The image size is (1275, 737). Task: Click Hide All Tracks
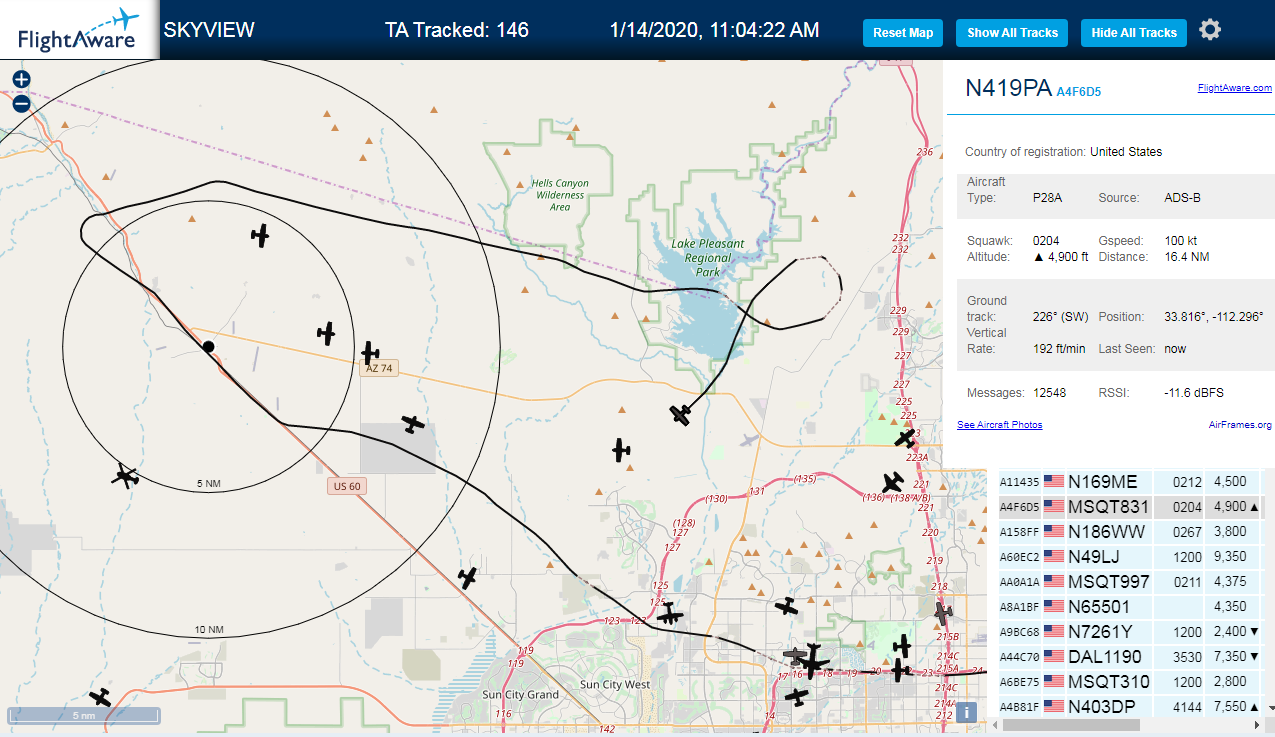(1134, 33)
